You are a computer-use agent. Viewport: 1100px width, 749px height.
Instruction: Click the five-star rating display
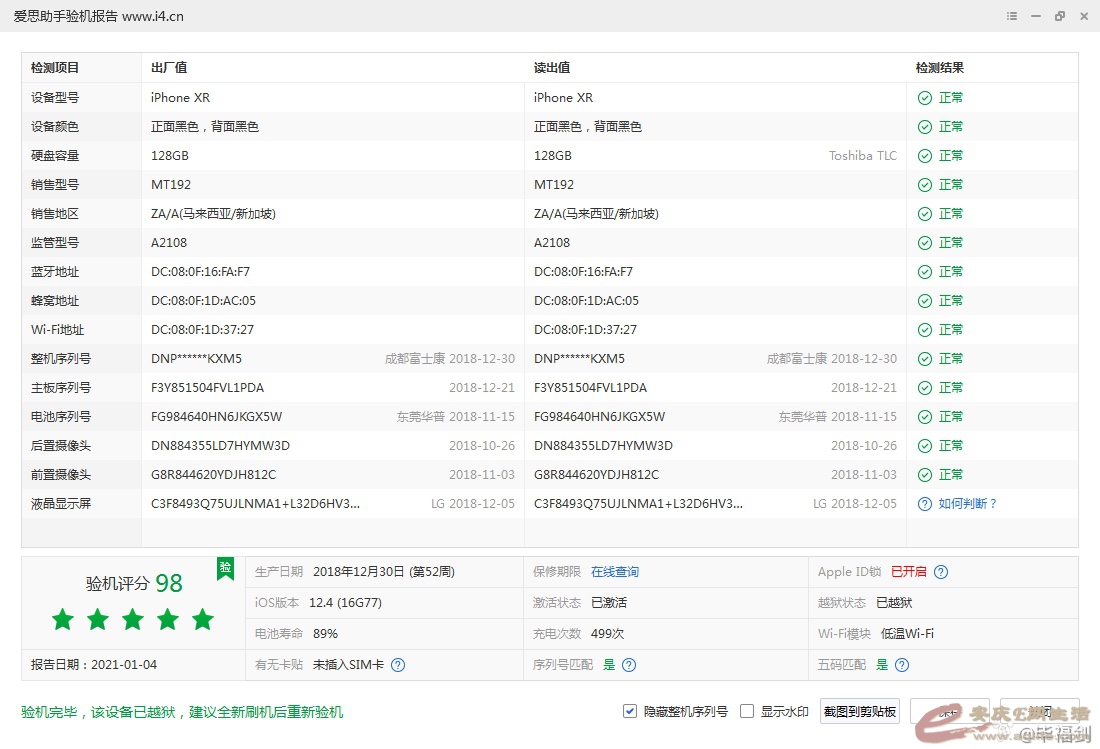coord(132,620)
